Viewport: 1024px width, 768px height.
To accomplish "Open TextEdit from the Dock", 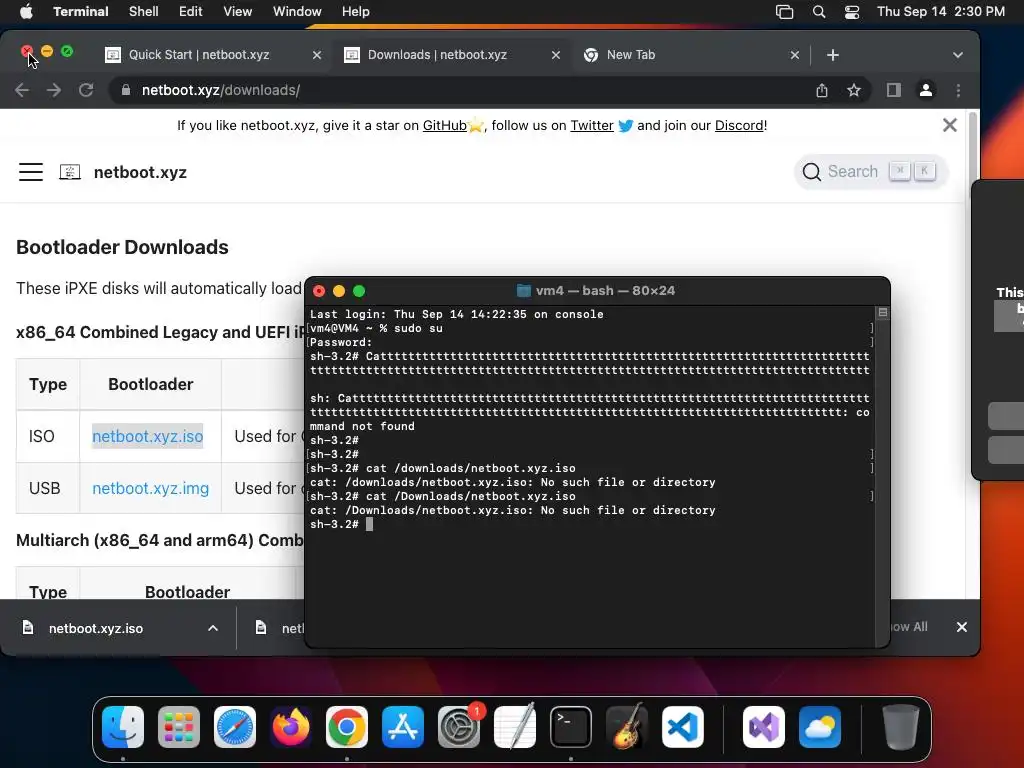I will 515,727.
